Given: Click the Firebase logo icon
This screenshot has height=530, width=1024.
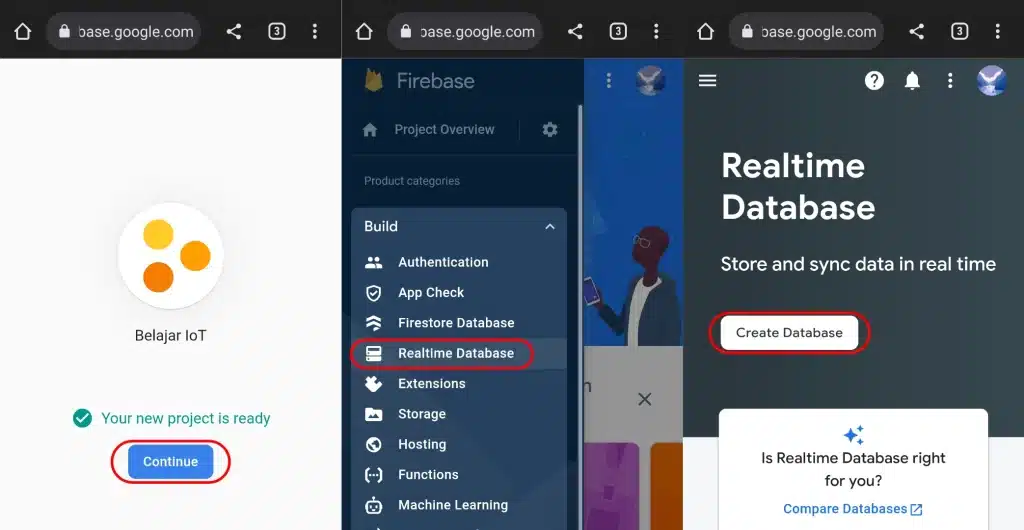Looking at the screenshot, I should 374,81.
